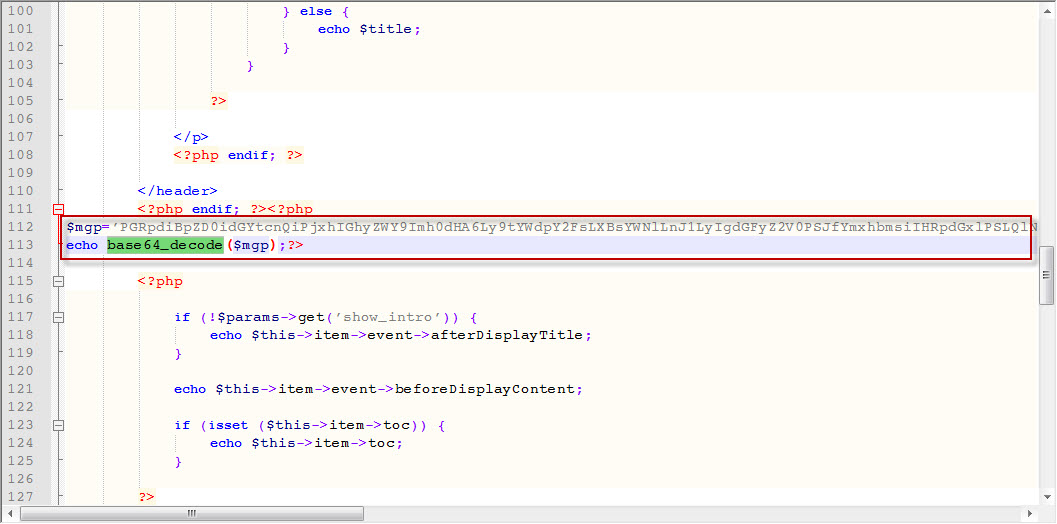Click the horizontal scrollbar thumb

click(x=192, y=514)
